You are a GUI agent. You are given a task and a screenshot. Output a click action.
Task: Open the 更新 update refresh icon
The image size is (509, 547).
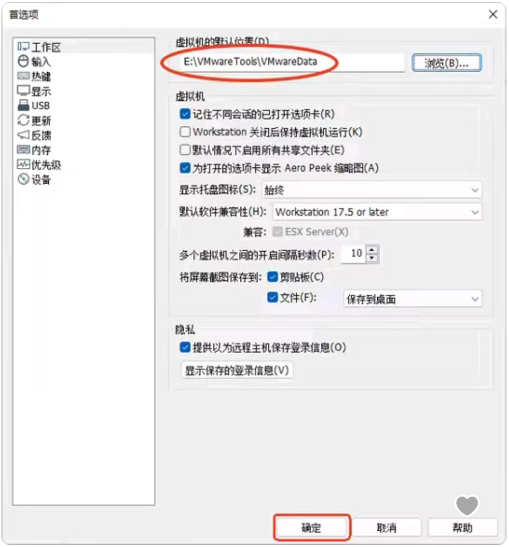pos(23,120)
